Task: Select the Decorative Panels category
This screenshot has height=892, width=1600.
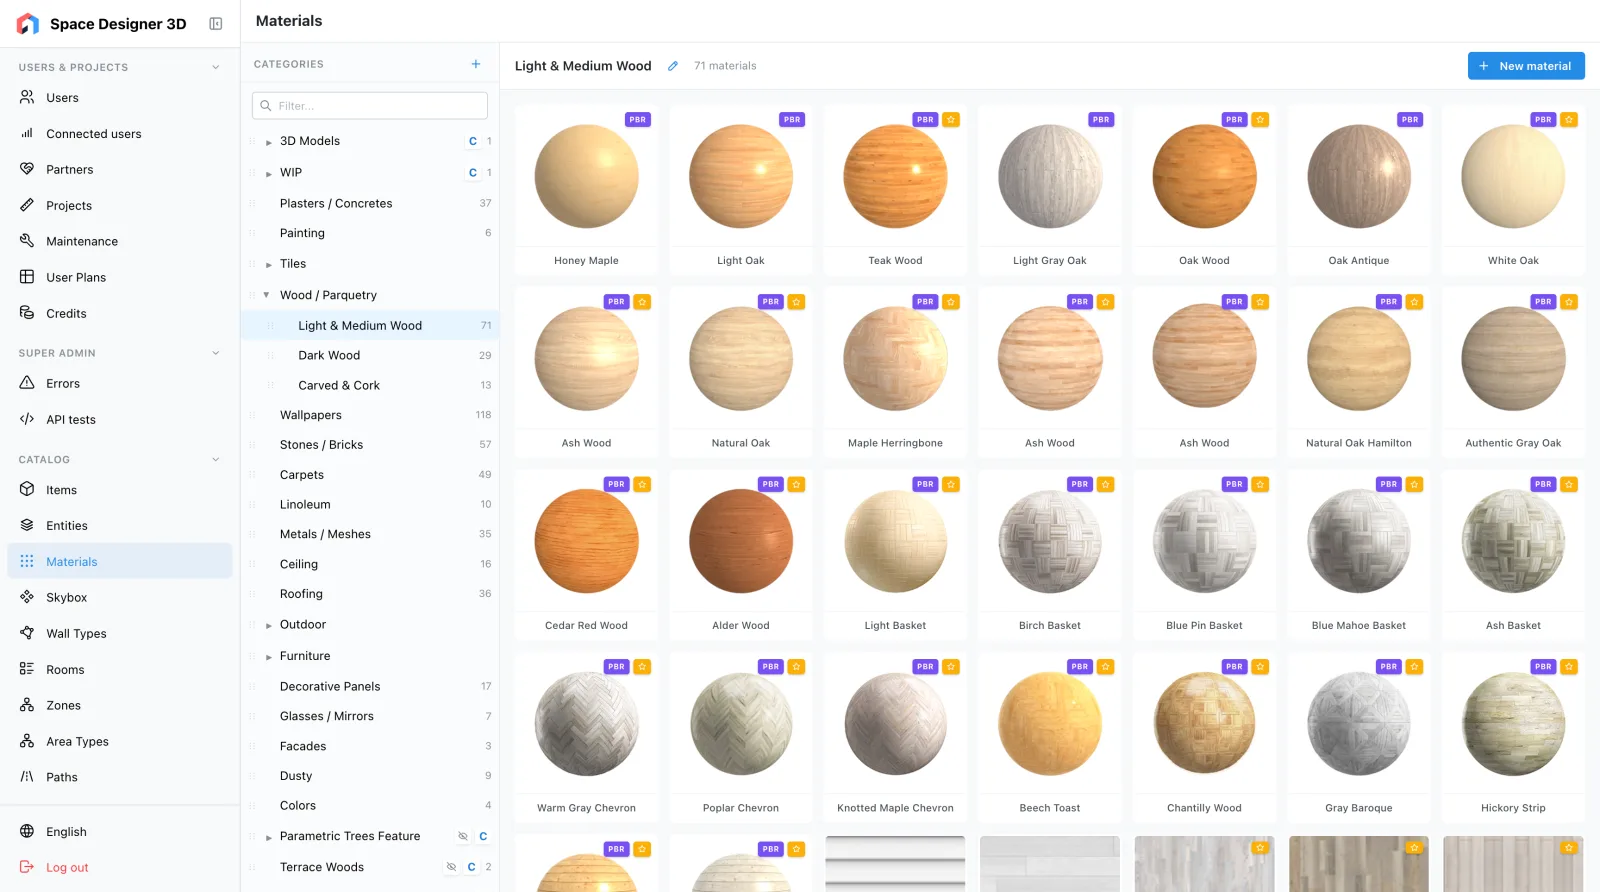Action: tap(370, 686)
